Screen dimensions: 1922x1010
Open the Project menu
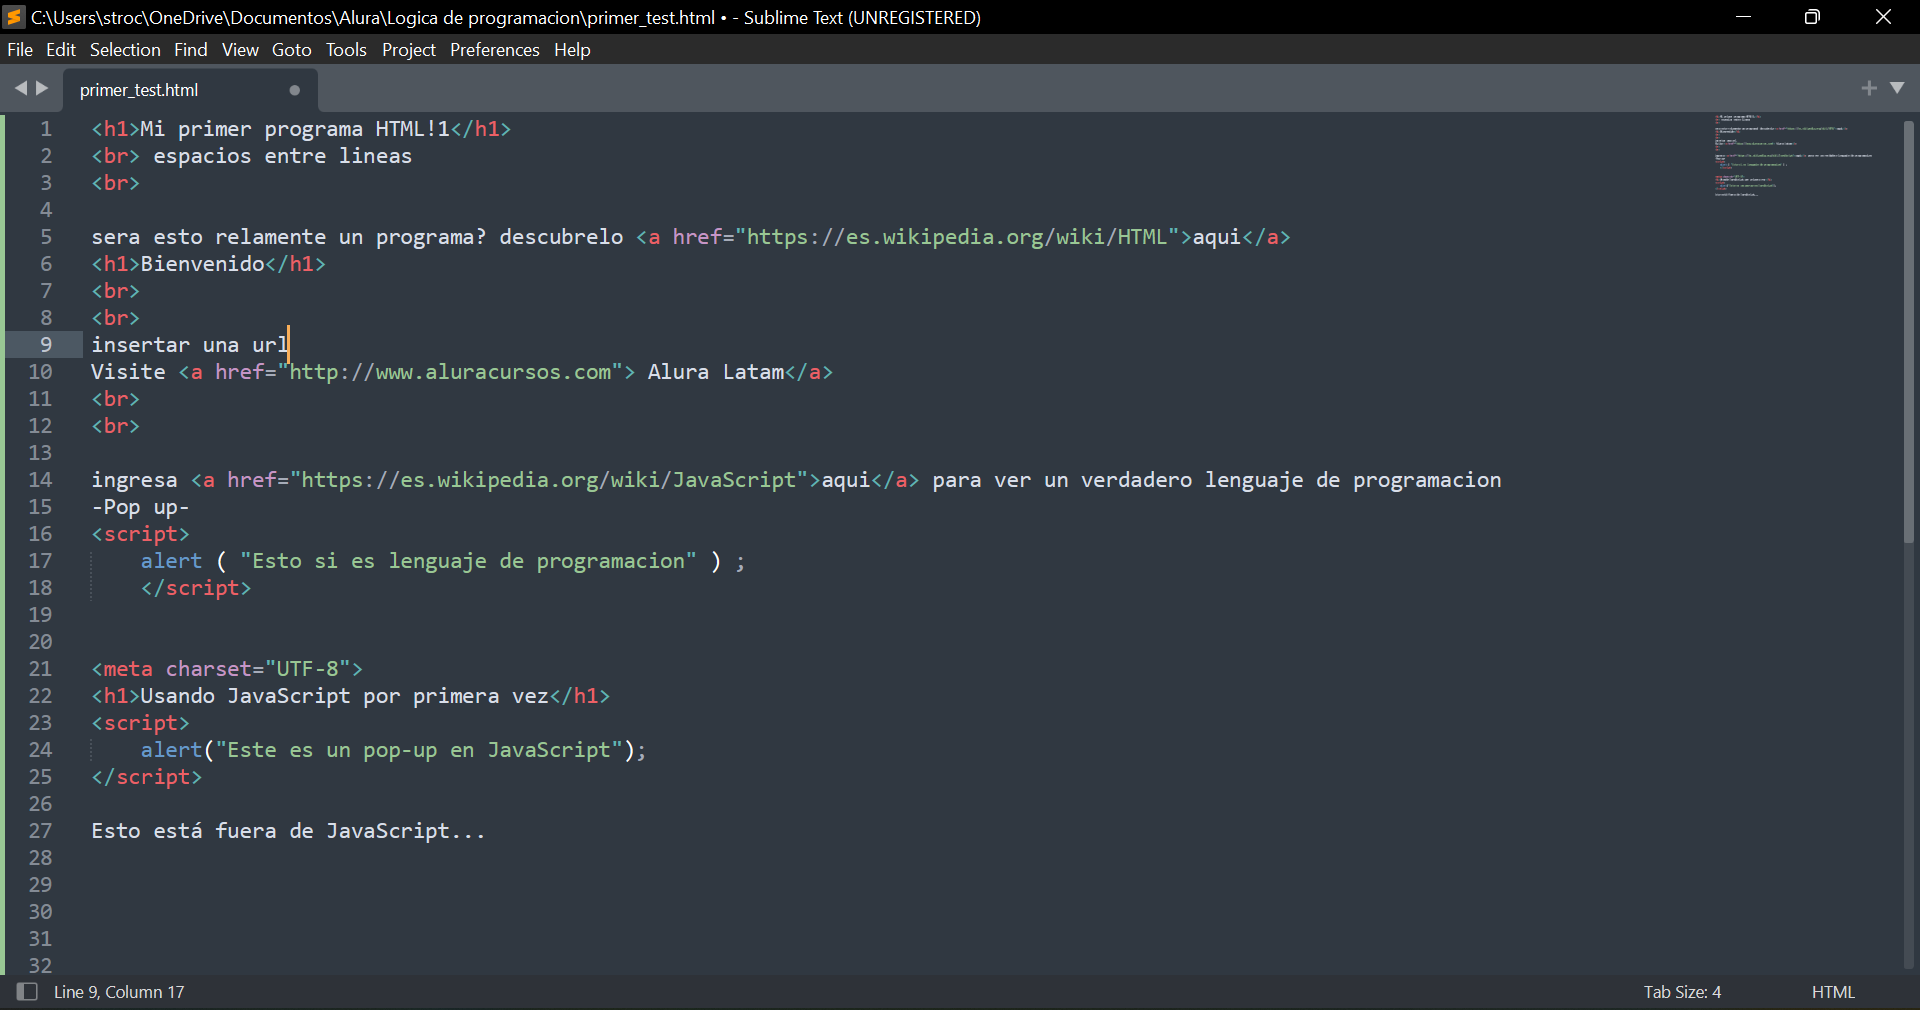pos(409,50)
